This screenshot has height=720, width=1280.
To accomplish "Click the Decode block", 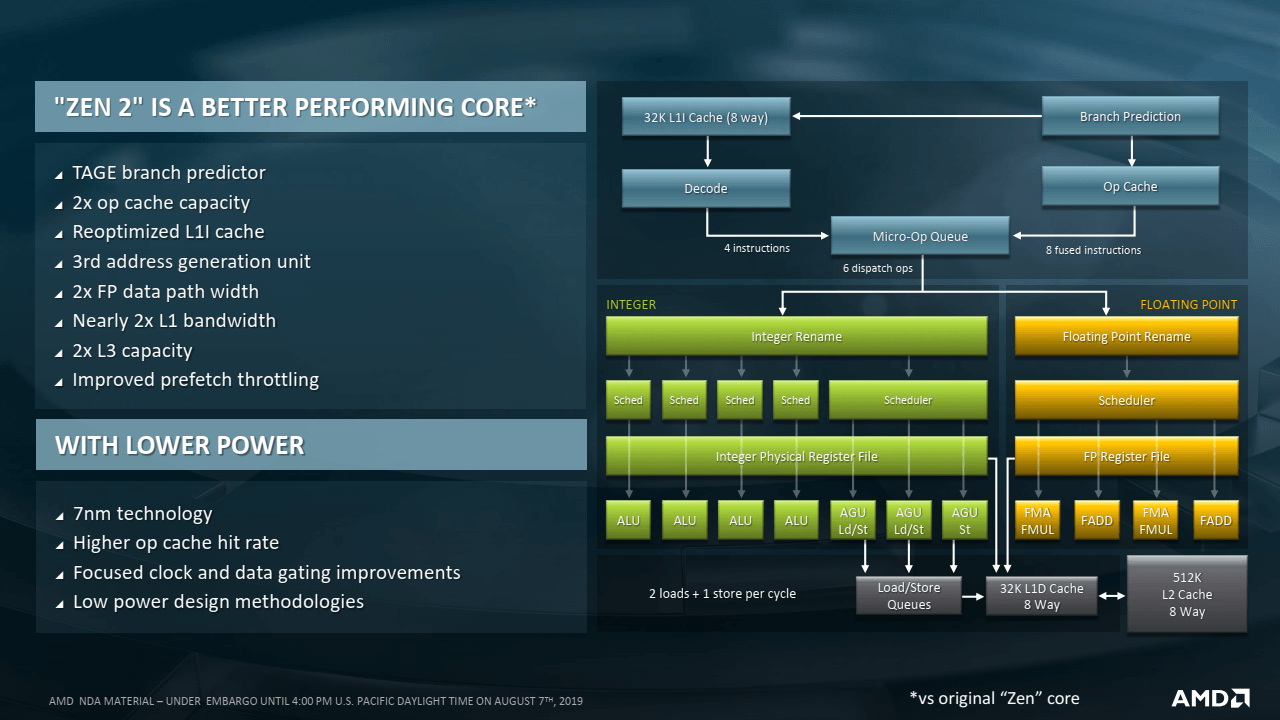I will [x=706, y=188].
